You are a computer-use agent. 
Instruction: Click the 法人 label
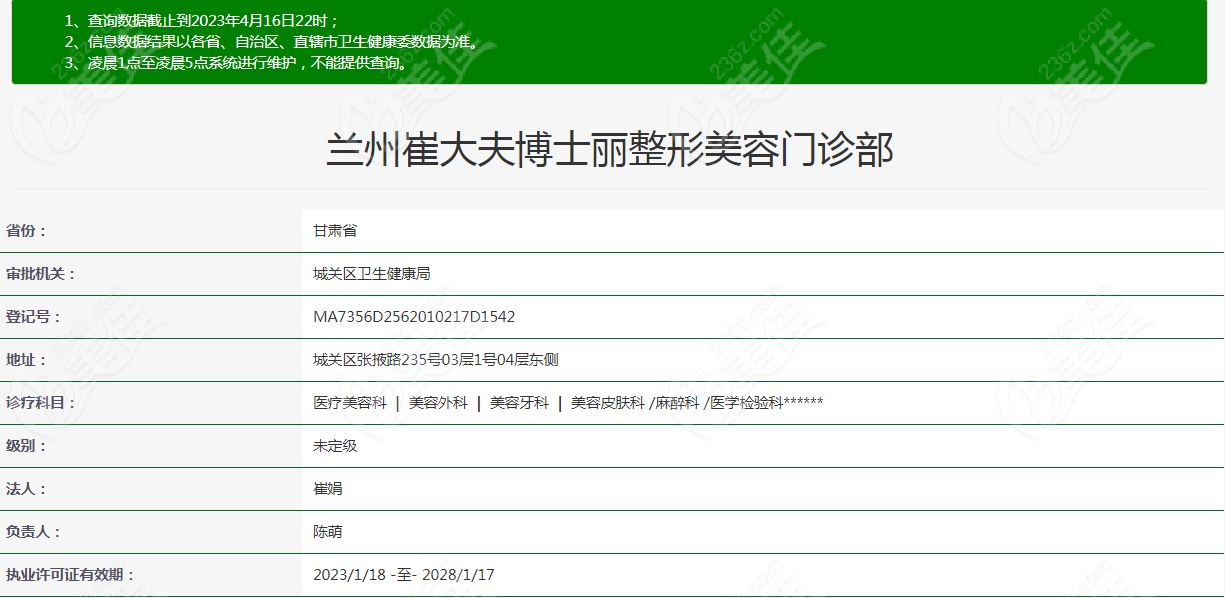click(26, 489)
